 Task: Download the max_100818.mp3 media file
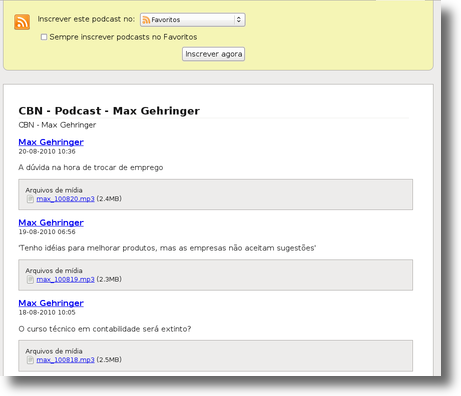(65, 360)
